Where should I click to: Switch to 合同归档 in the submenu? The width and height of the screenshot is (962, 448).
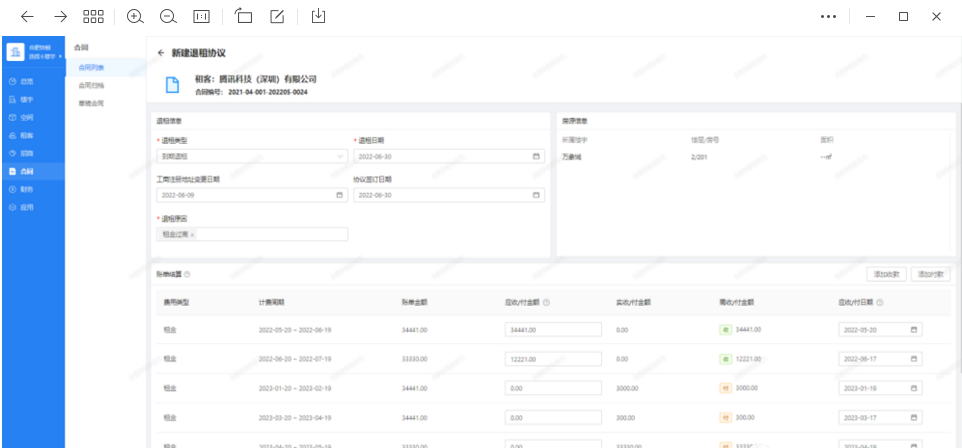tap(91, 86)
